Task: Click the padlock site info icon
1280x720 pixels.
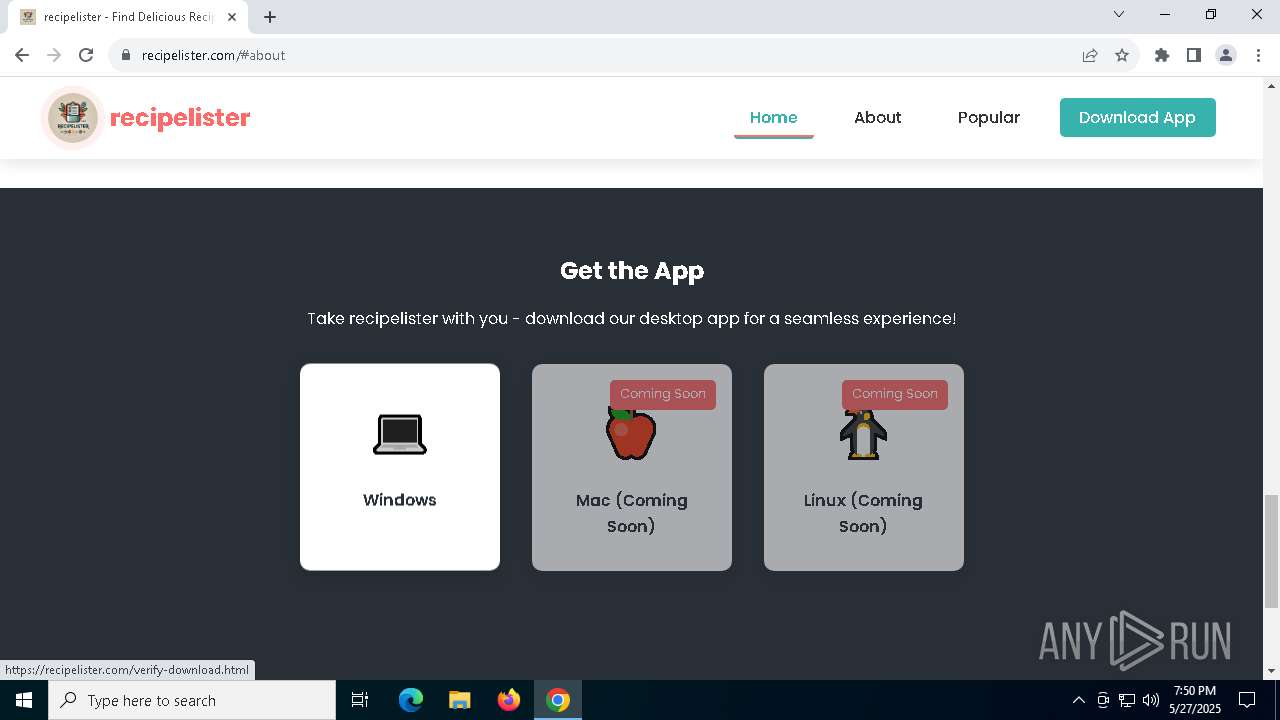Action: pyautogui.click(x=125, y=55)
